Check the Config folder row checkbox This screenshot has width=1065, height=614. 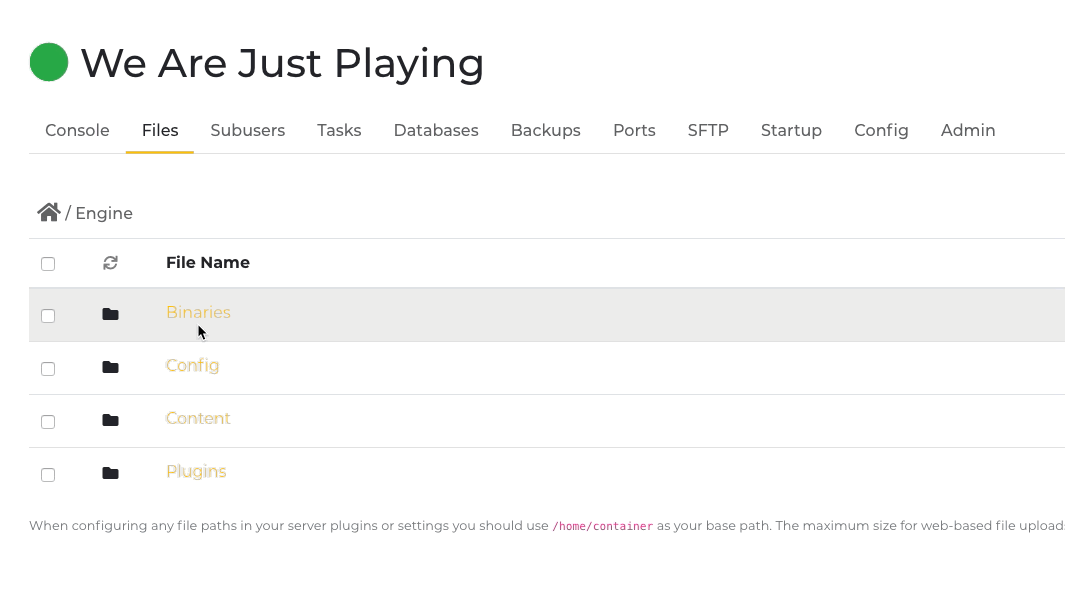48,369
